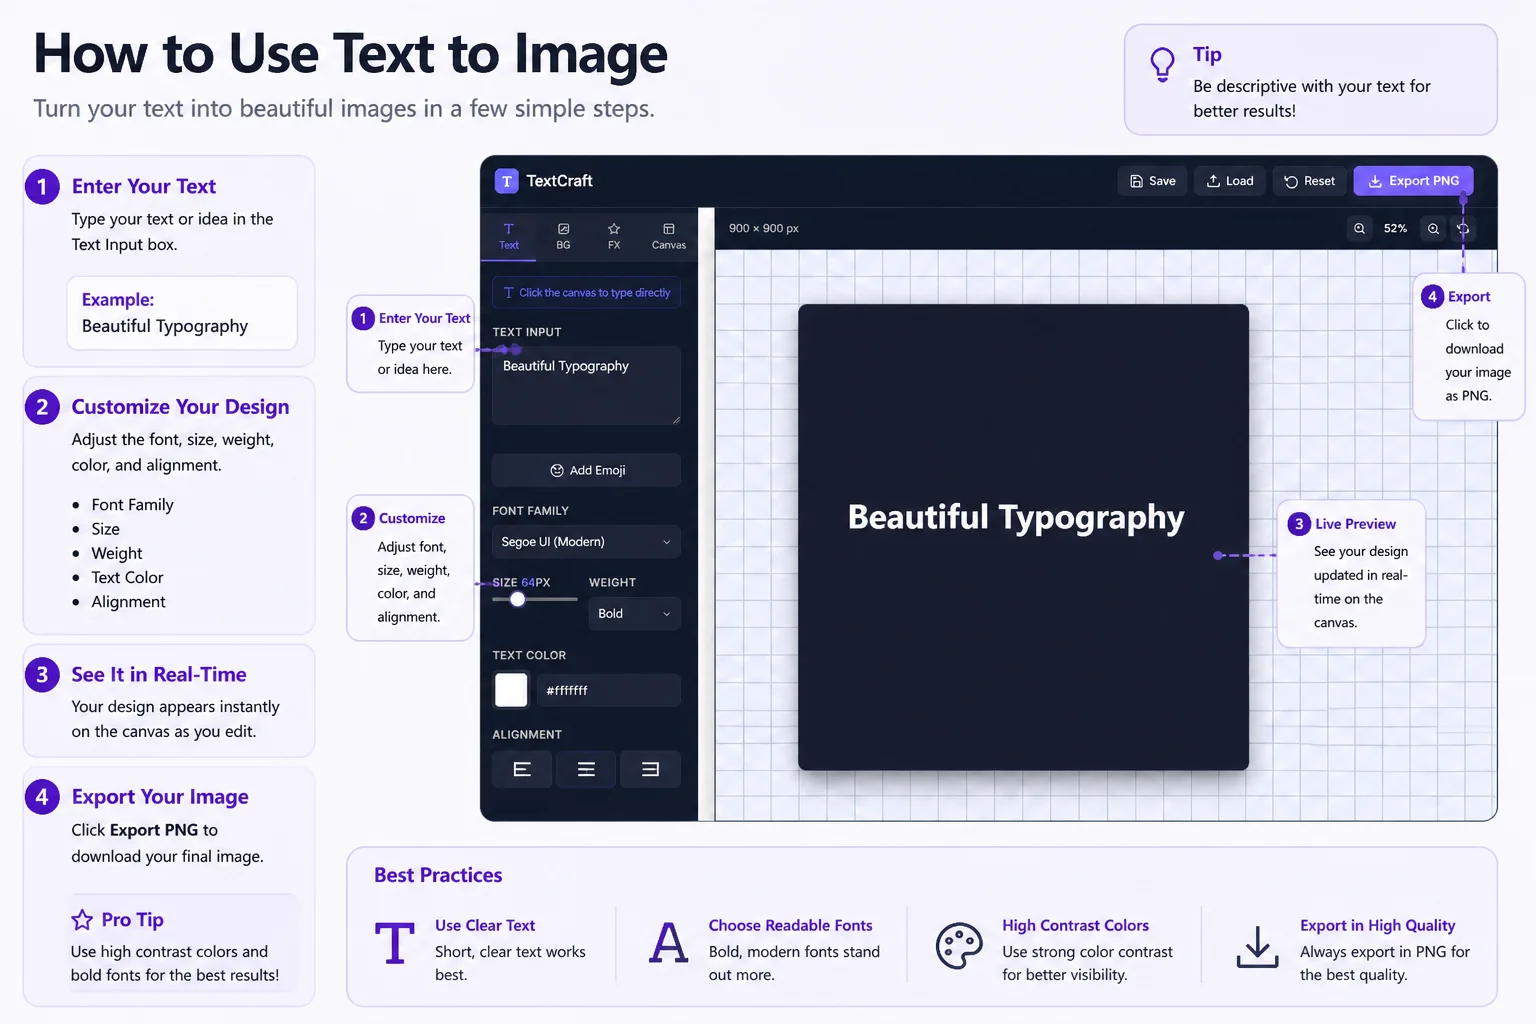Click the 'Use Clear Text' T icon

tap(395, 944)
